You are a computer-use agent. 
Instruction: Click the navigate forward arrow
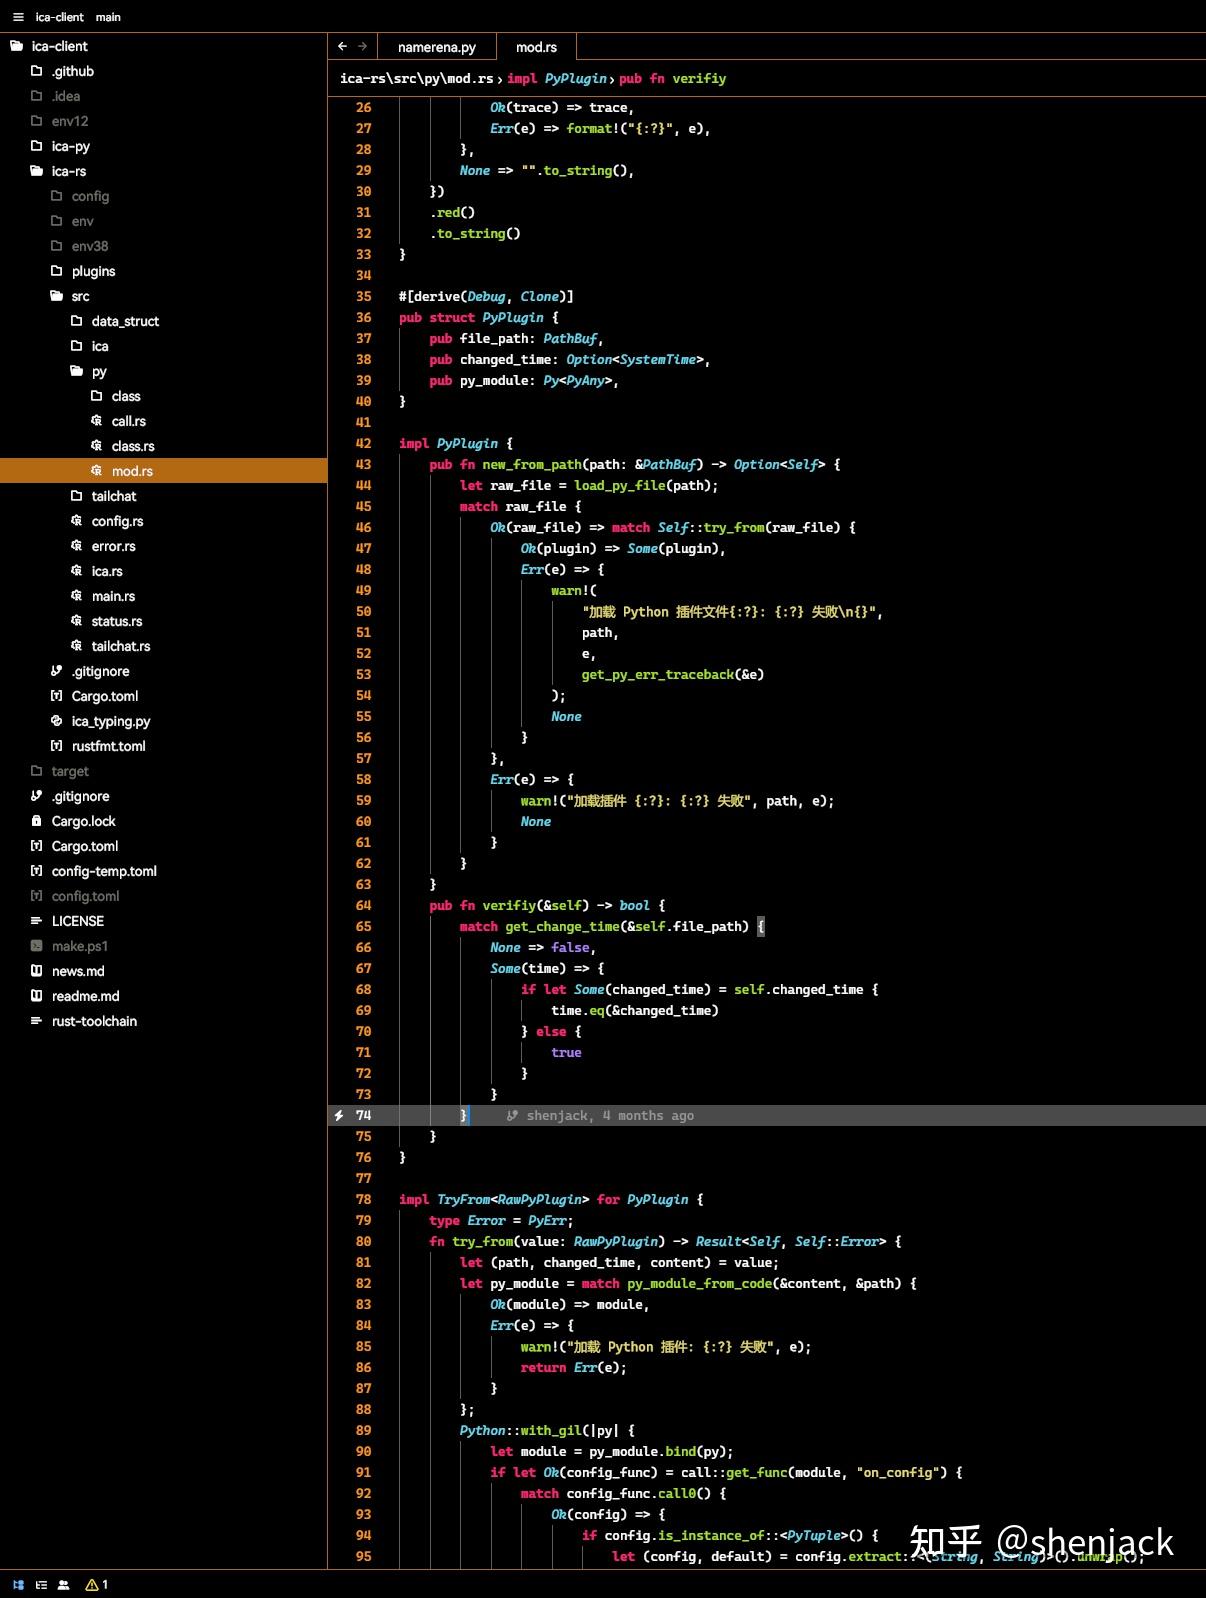point(363,46)
